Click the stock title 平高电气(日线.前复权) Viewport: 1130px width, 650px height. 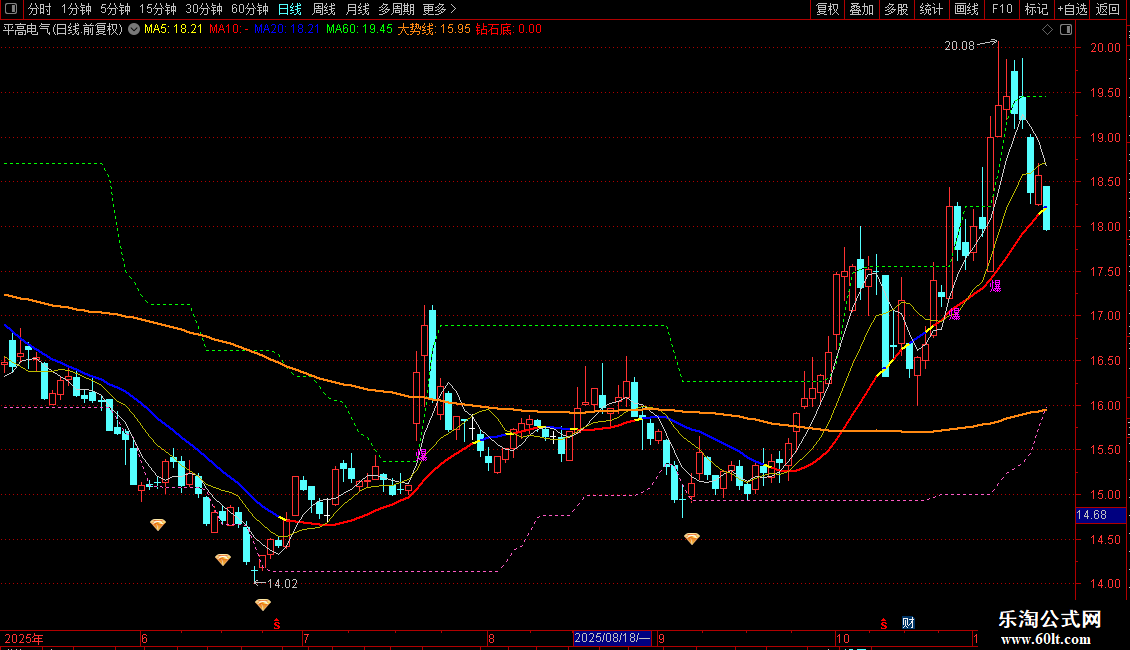pyautogui.click(x=63, y=29)
